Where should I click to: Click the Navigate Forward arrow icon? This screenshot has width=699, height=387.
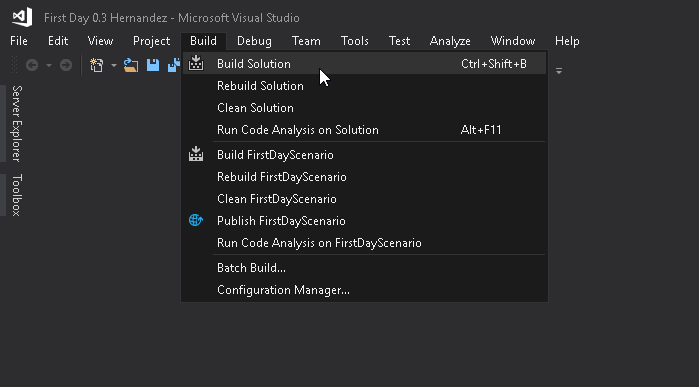pos(66,65)
